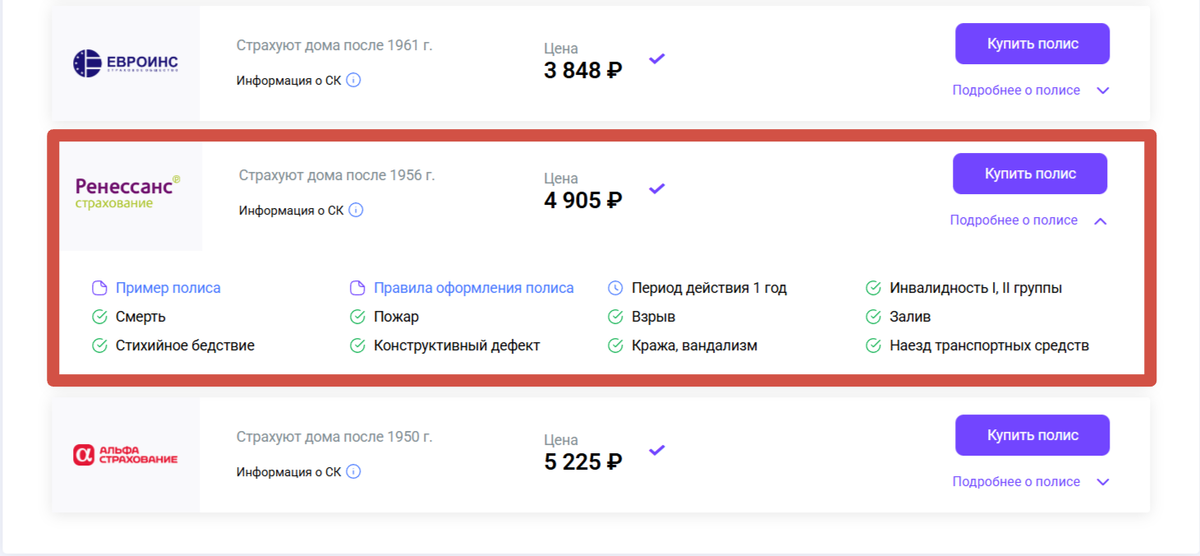Screen dimensions: 1200x556
Task: Click the text Страхуют дома после 1956 г.
Action: (337, 175)
